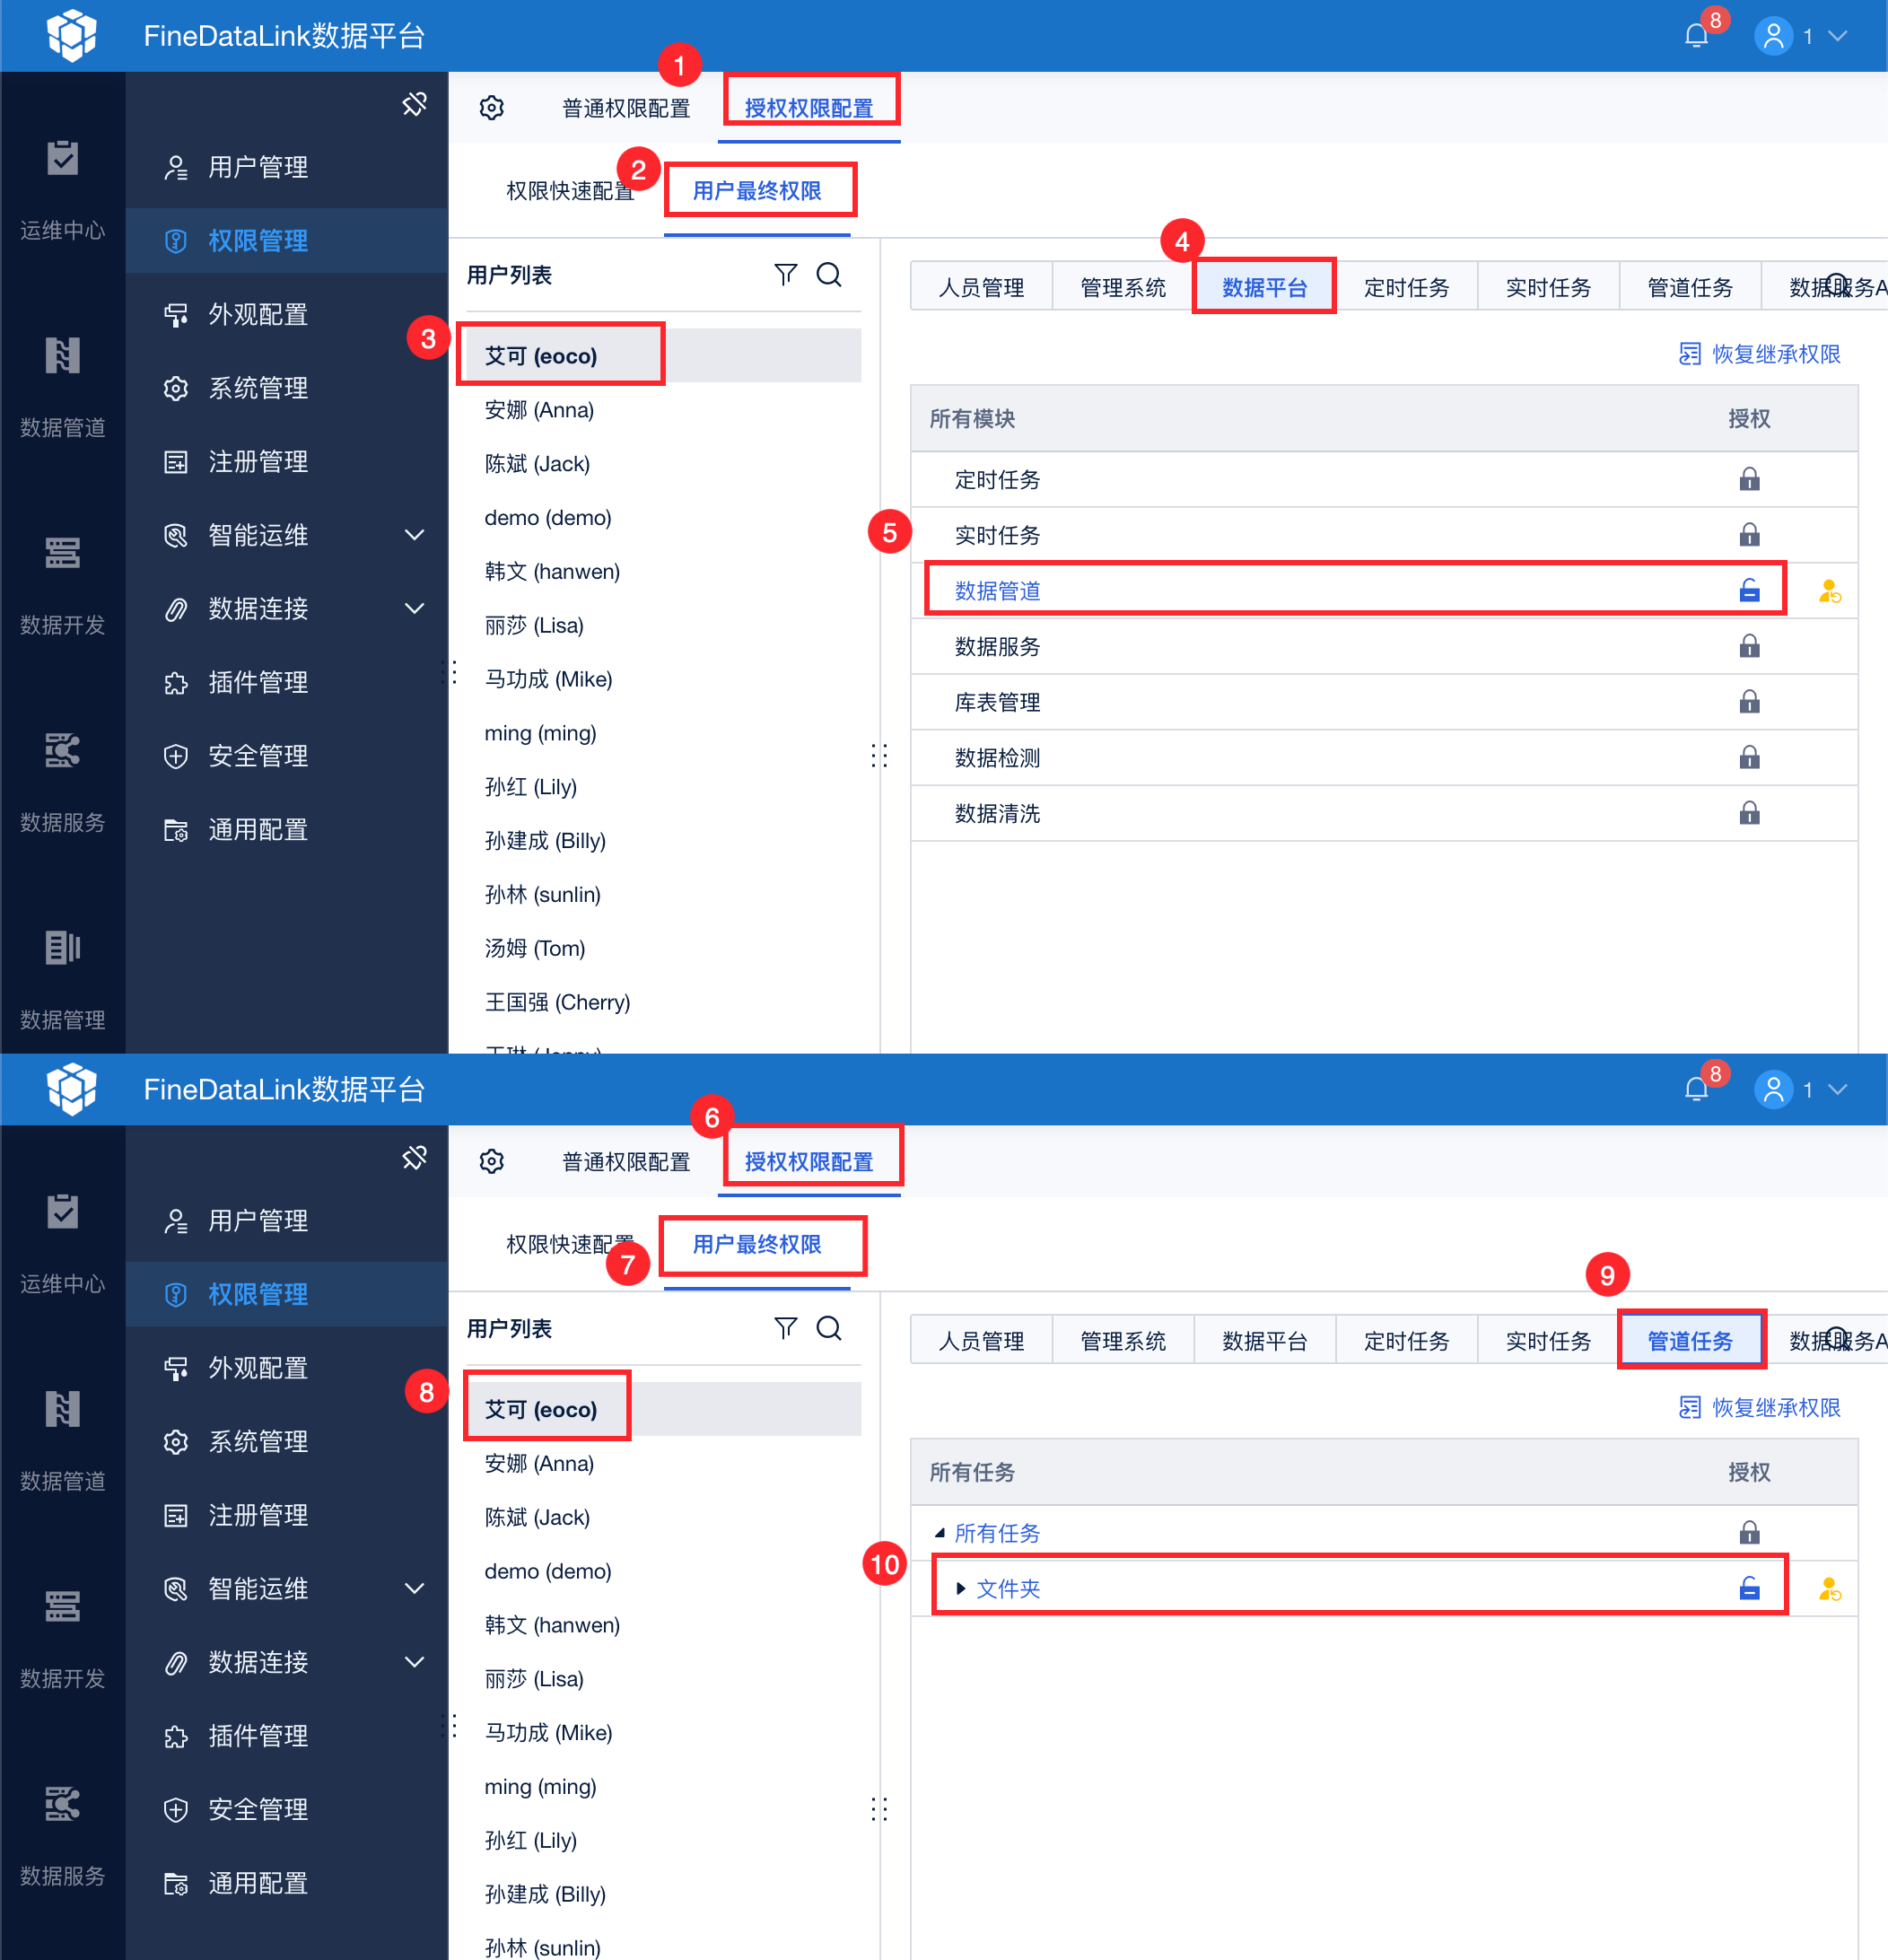The image size is (1888, 1960).
Task: Click yellow user icon beside 文件夹 row
Action: (x=1829, y=1588)
